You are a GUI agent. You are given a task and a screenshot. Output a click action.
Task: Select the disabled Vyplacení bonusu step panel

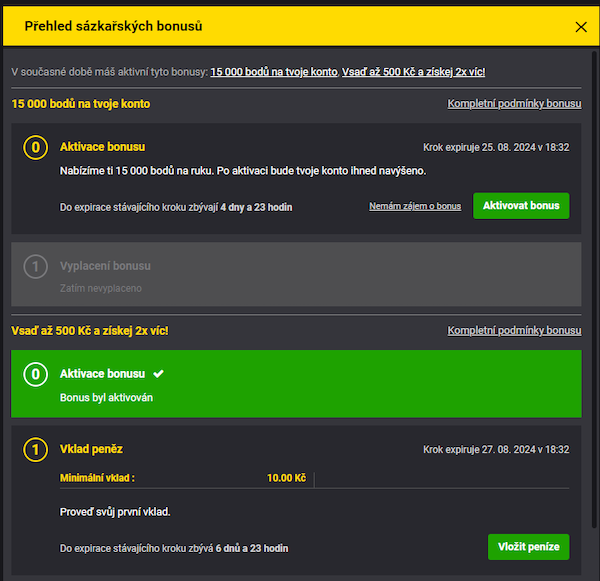point(296,274)
